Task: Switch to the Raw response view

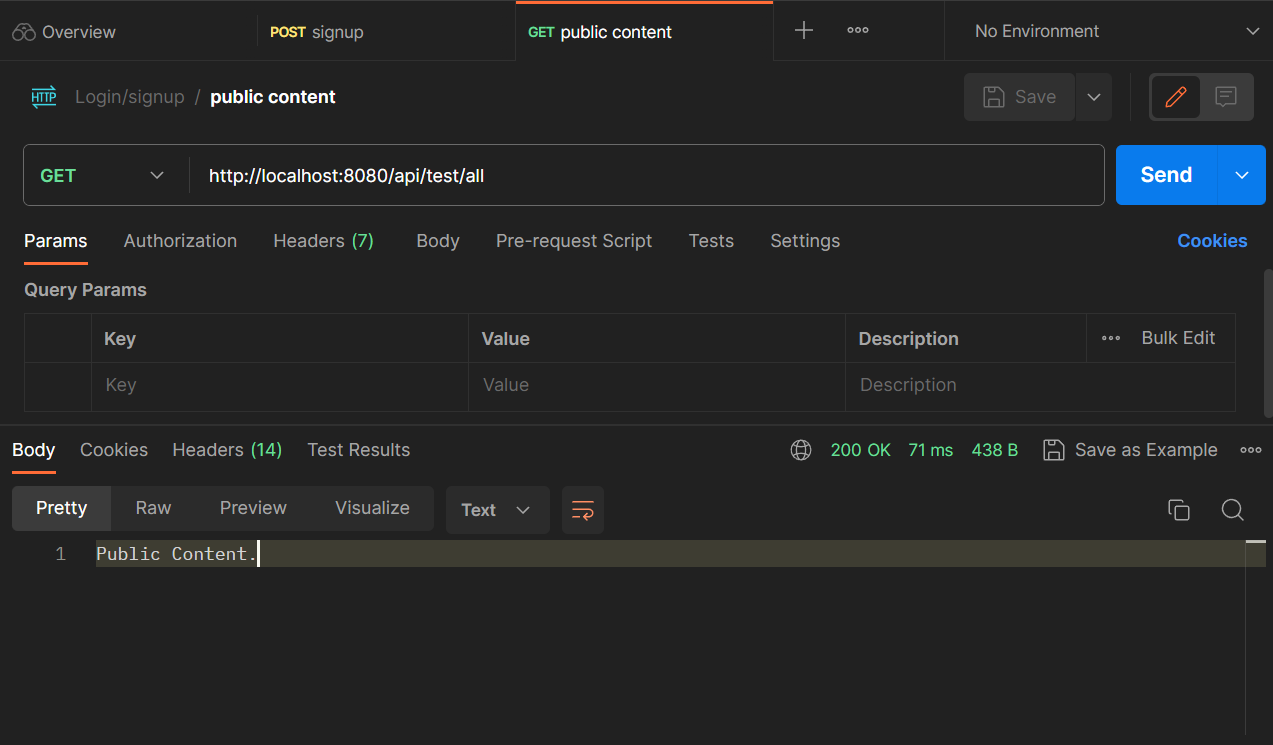Action: coord(152,508)
